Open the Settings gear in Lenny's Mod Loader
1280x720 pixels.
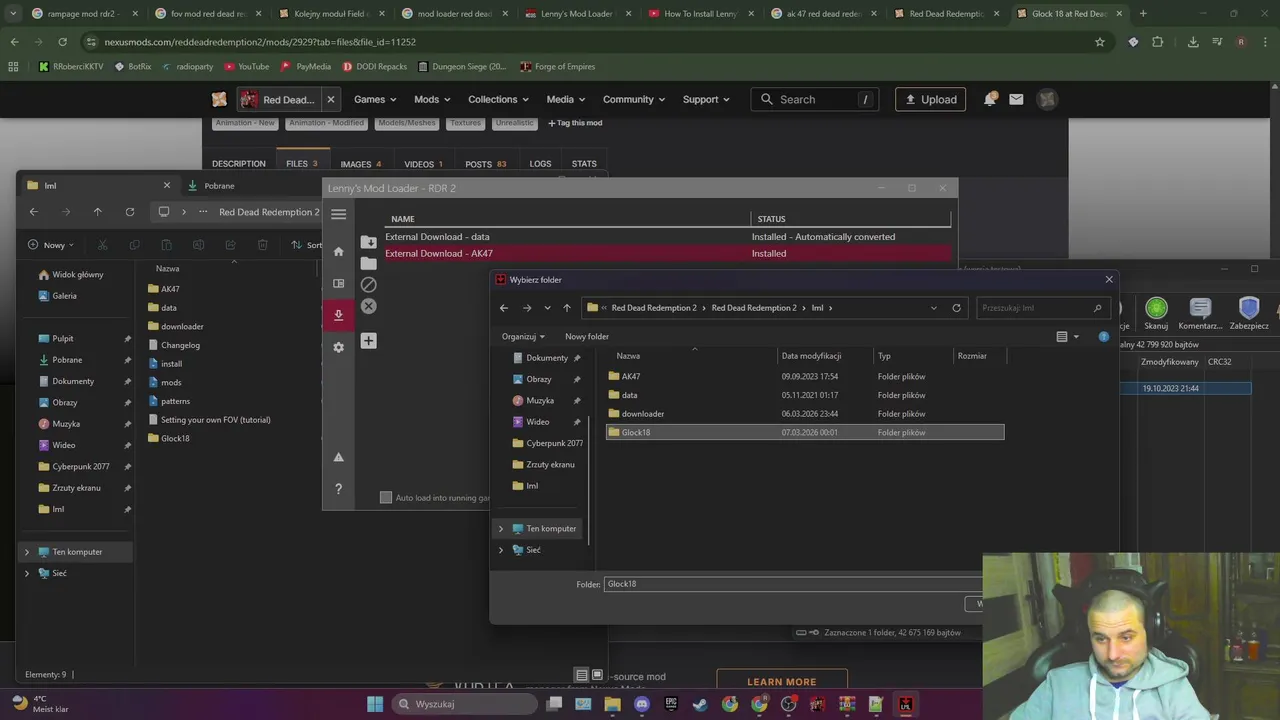point(338,347)
